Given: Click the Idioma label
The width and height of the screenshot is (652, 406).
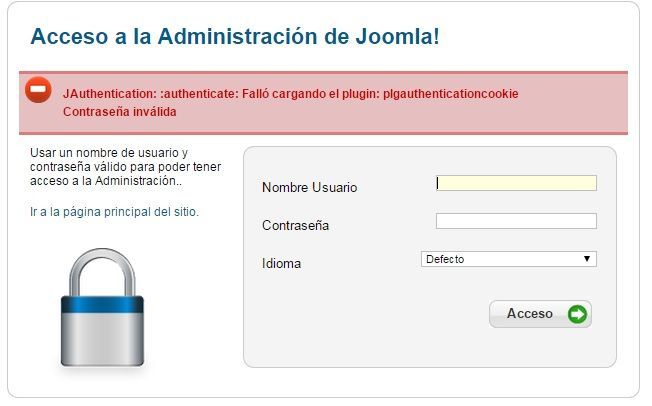Looking at the screenshot, I should [282, 263].
